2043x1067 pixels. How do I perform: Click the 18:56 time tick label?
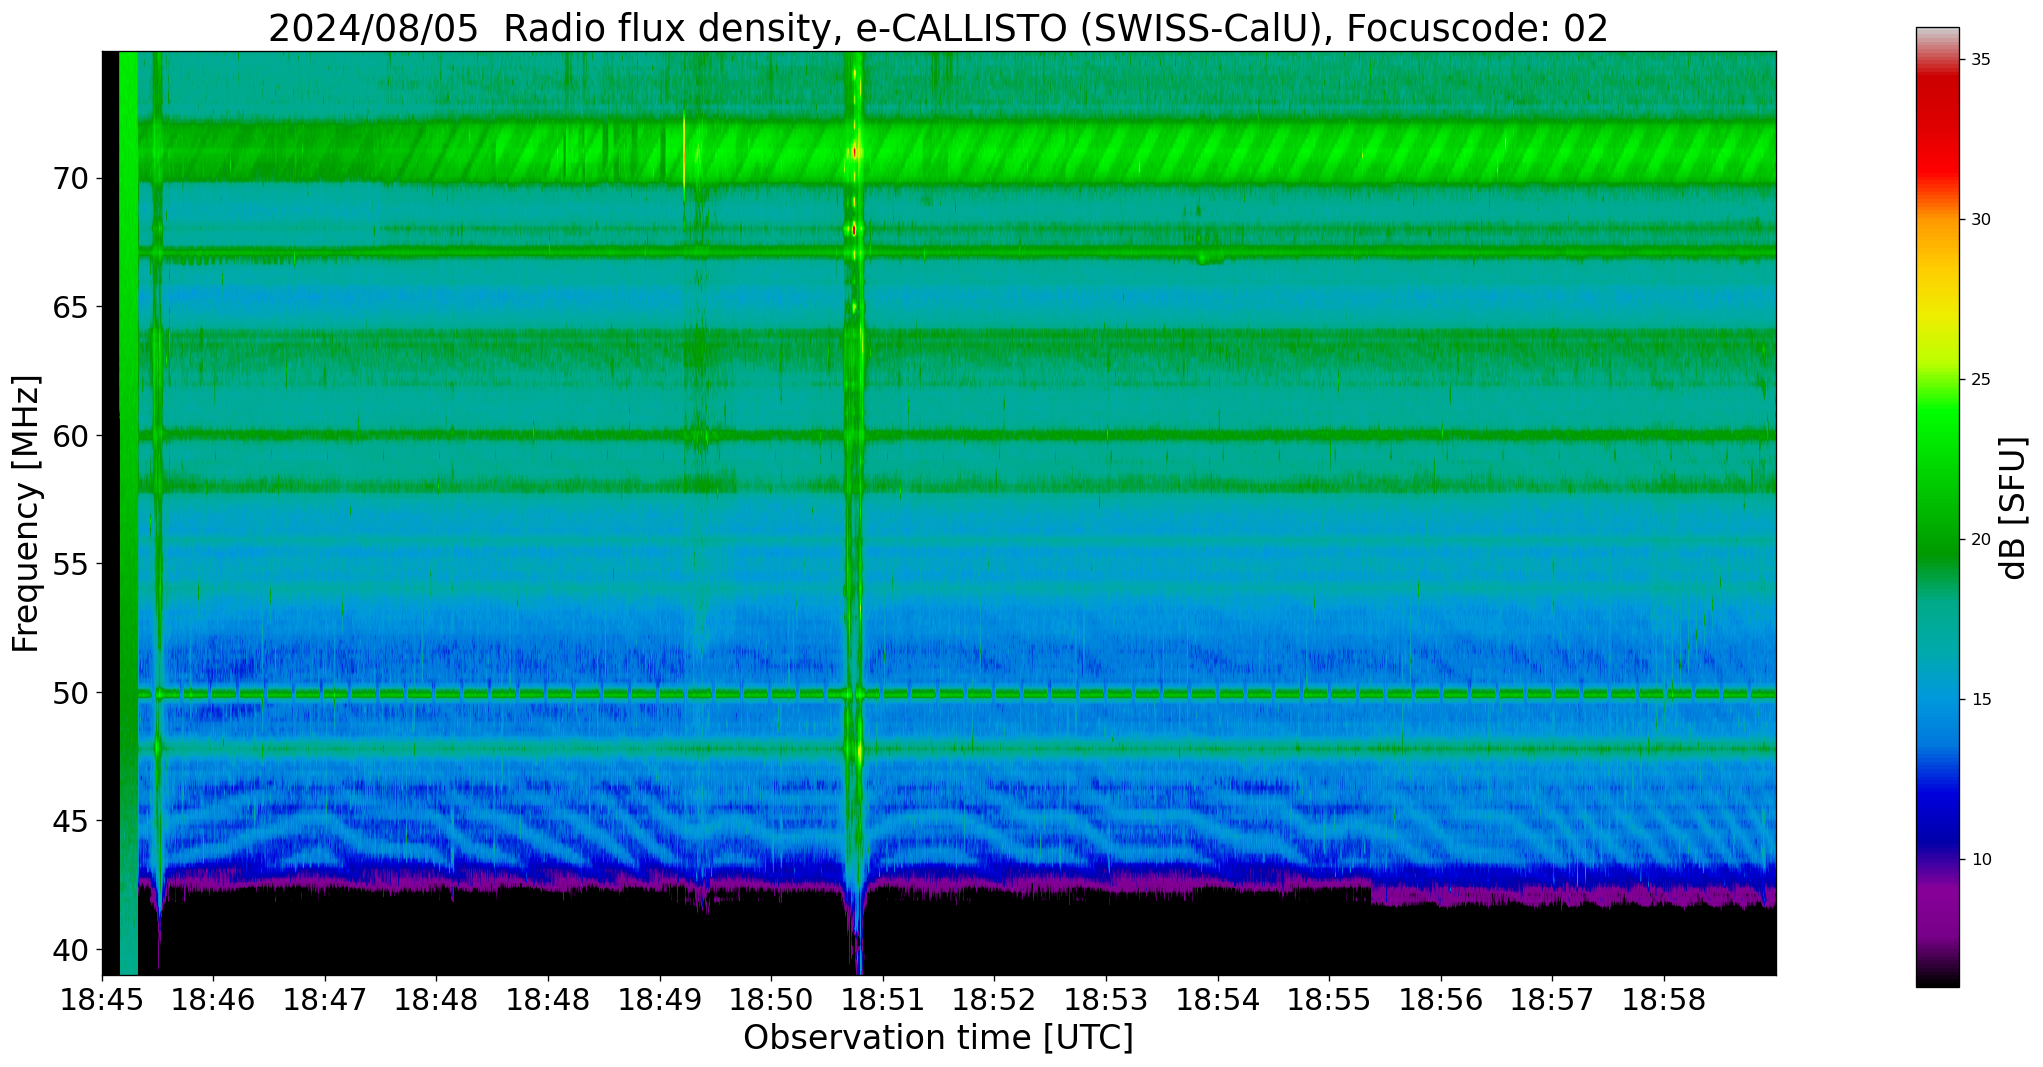pos(1441,1000)
